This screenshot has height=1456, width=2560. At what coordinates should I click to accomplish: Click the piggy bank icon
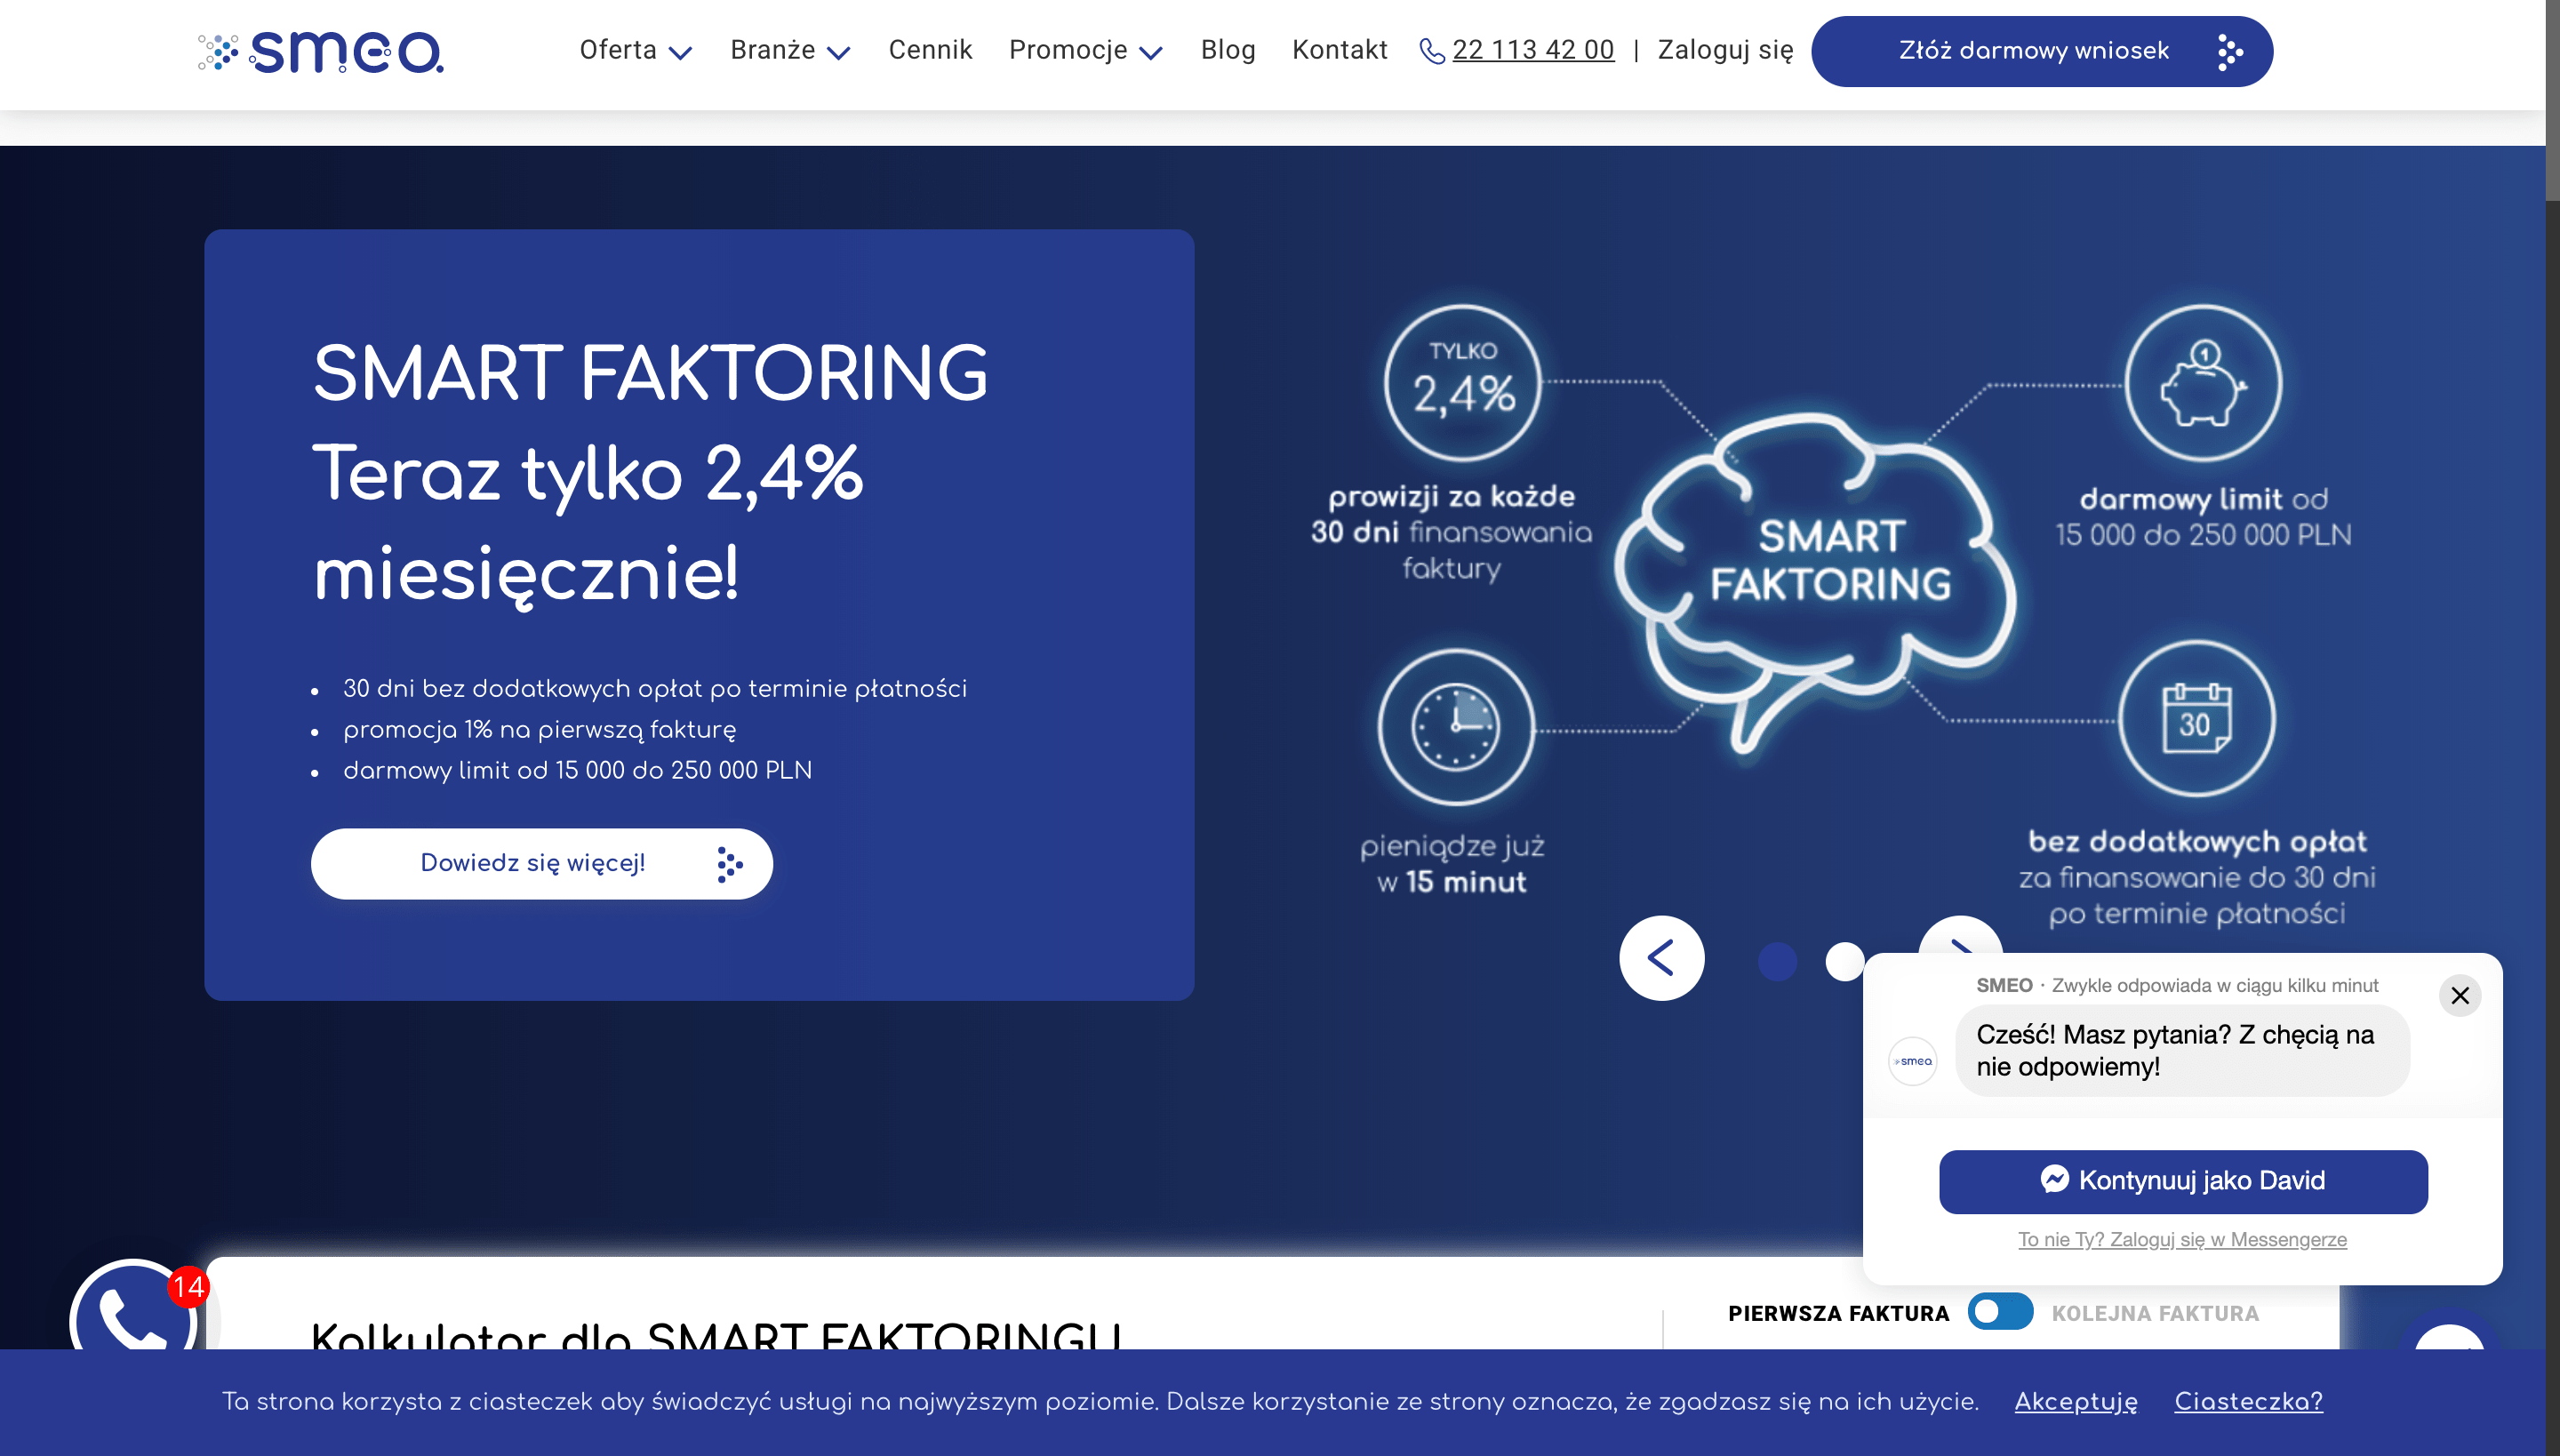(2203, 383)
